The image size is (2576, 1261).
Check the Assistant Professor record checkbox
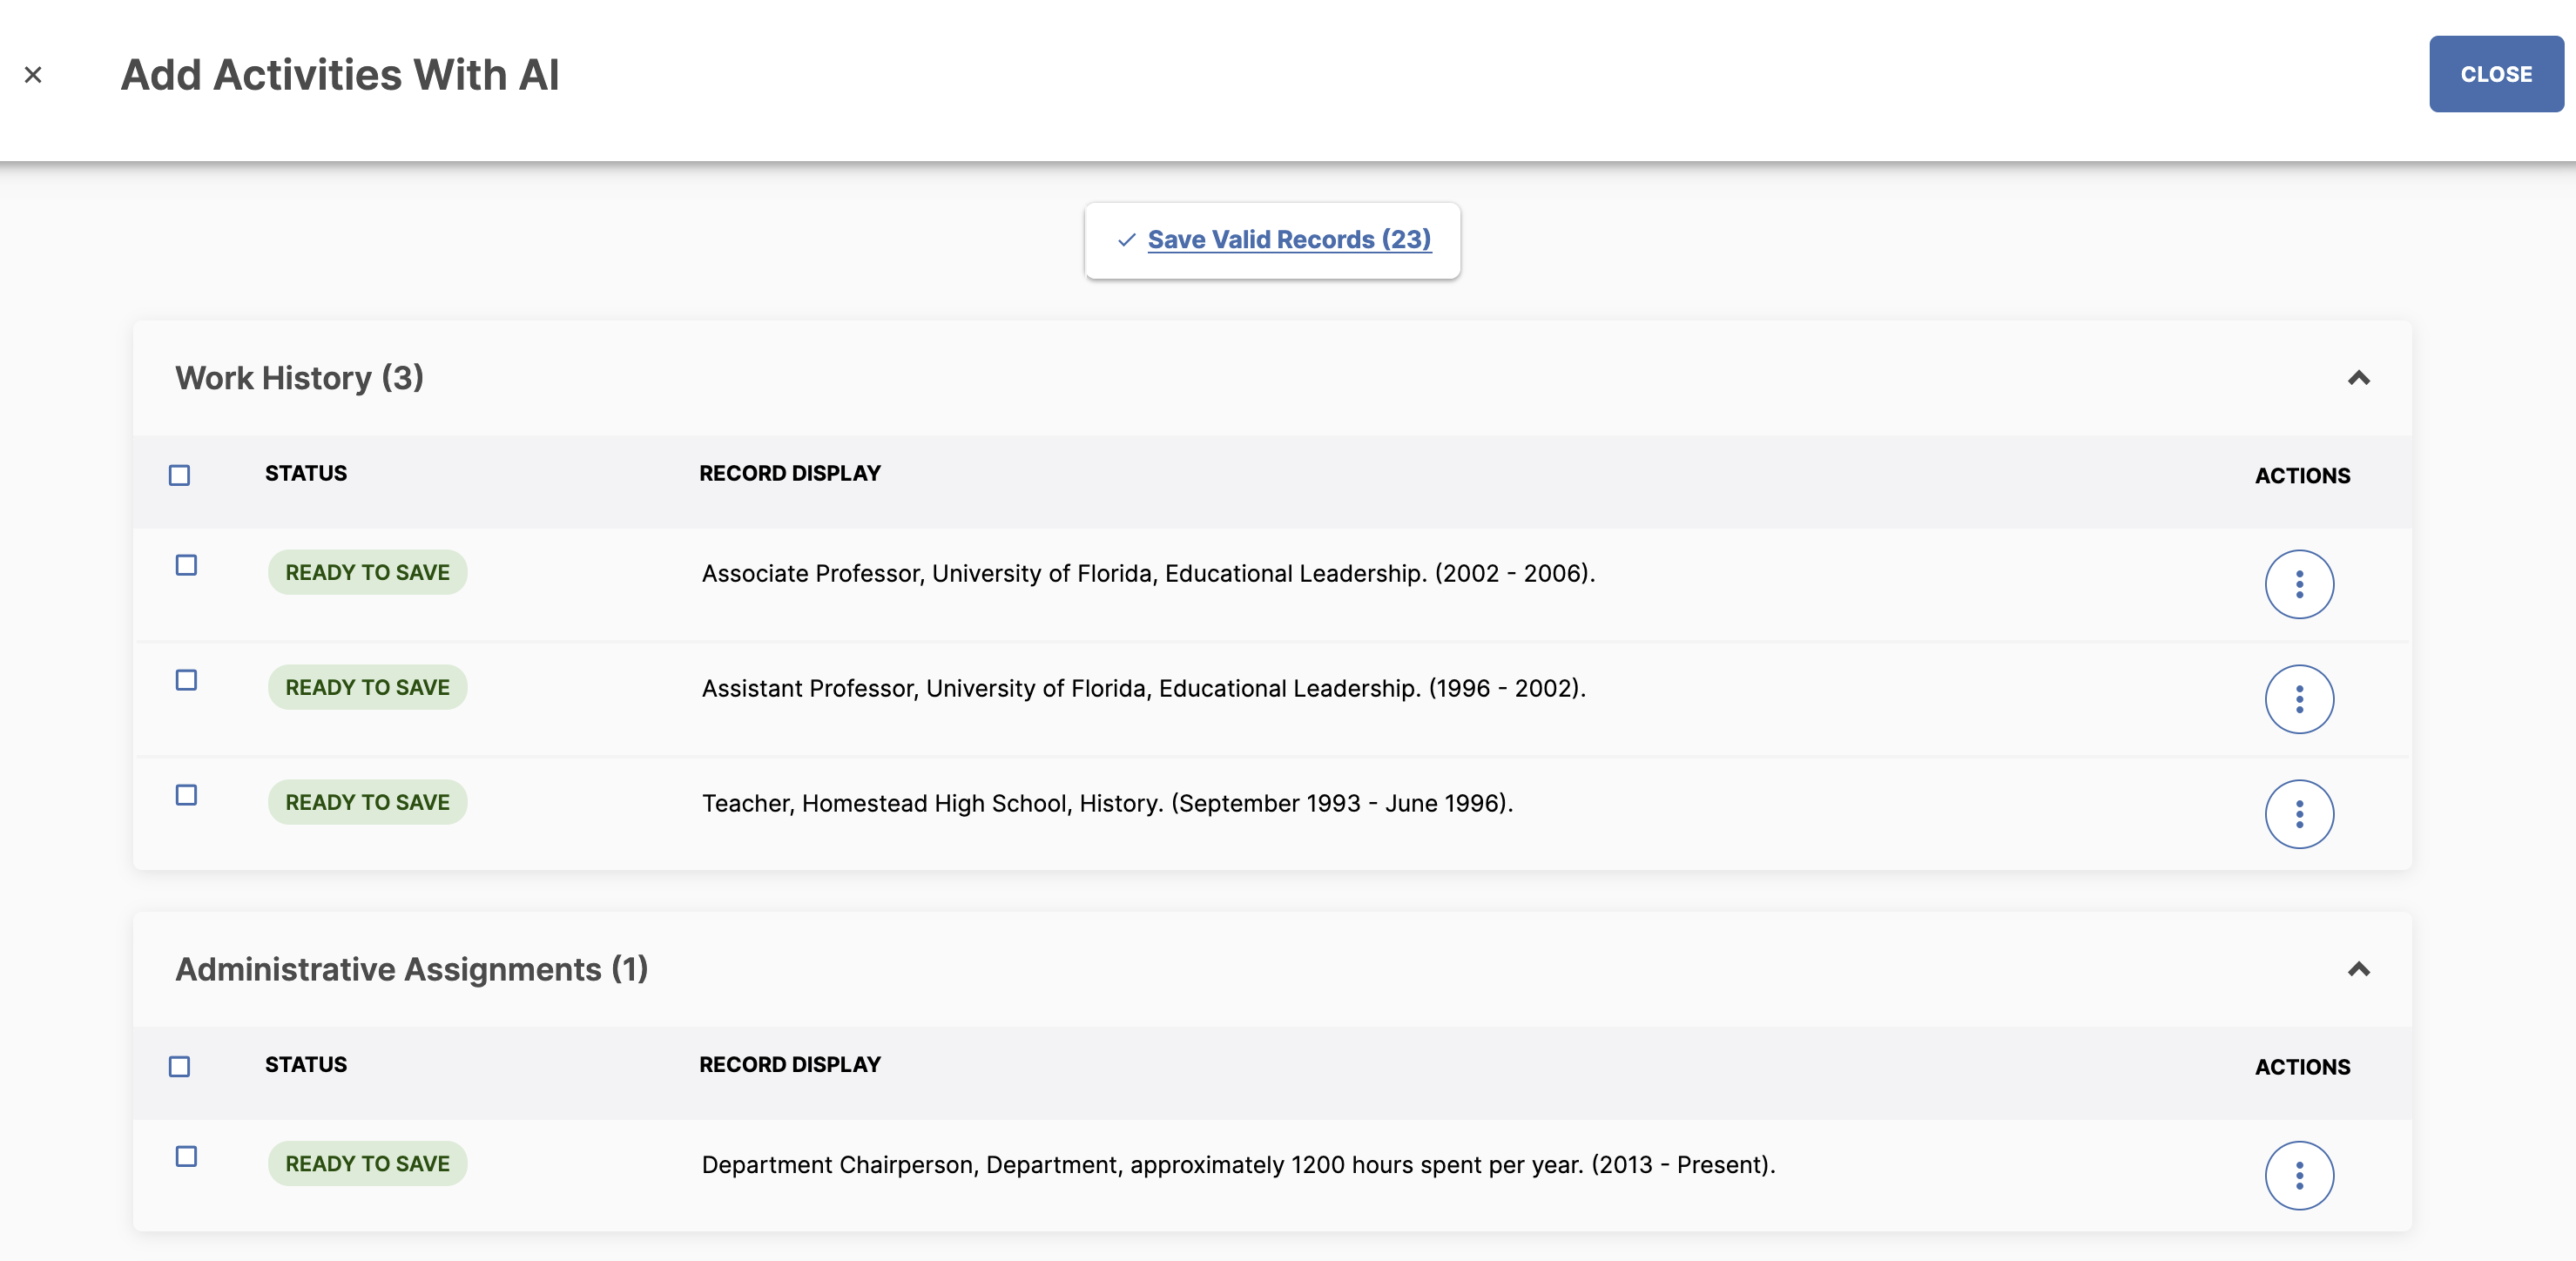tap(186, 680)
